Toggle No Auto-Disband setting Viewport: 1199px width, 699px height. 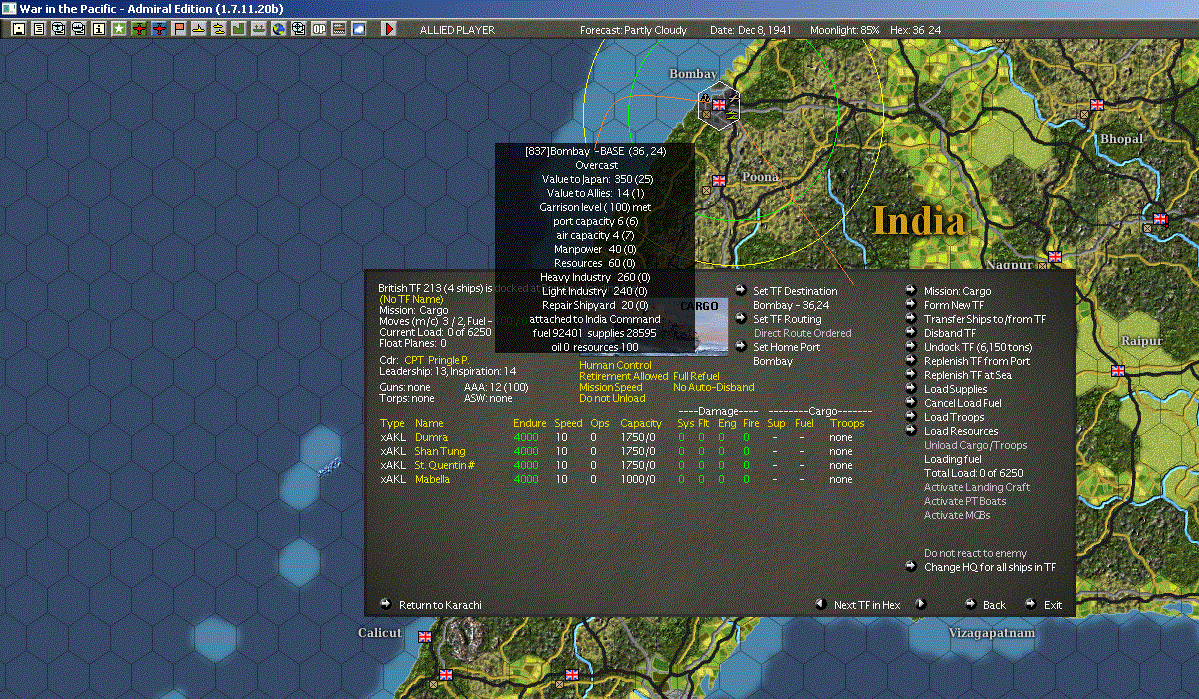(x=713, y=387)
